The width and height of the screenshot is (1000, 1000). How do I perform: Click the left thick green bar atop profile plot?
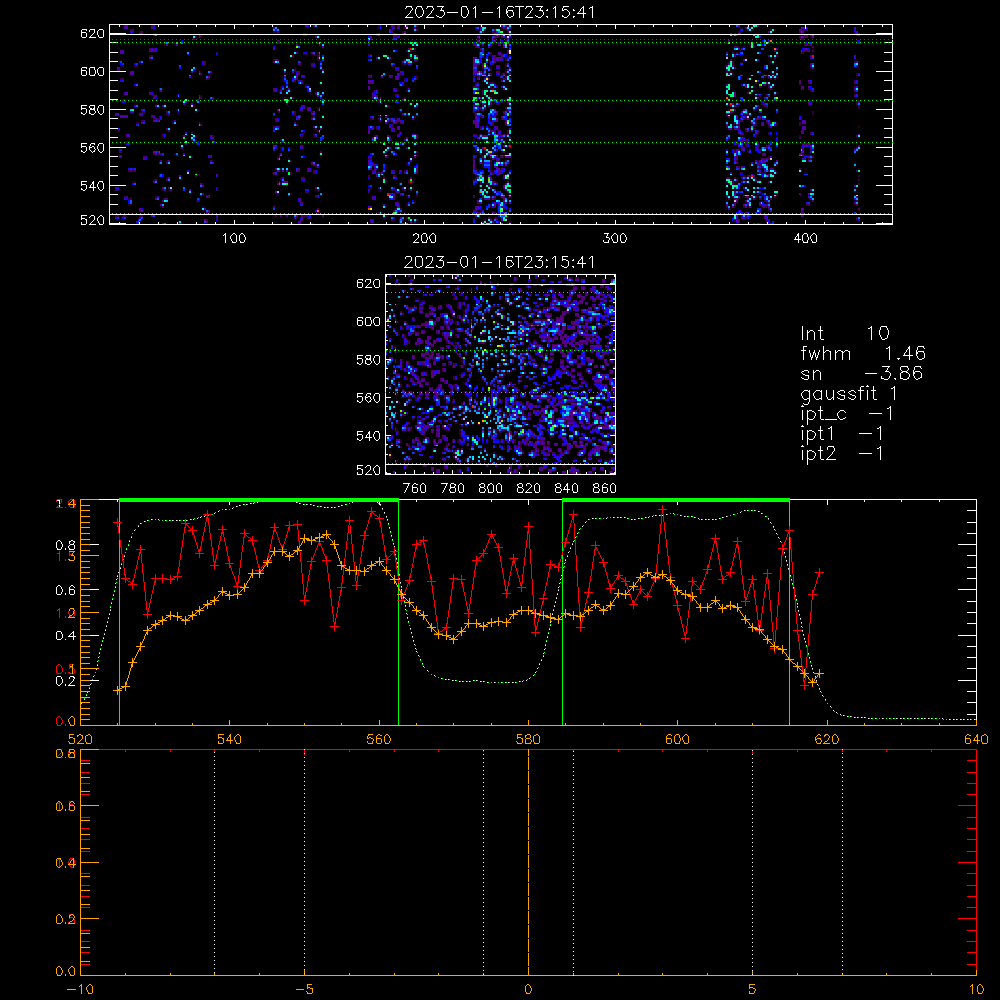(x=259, y=501)
